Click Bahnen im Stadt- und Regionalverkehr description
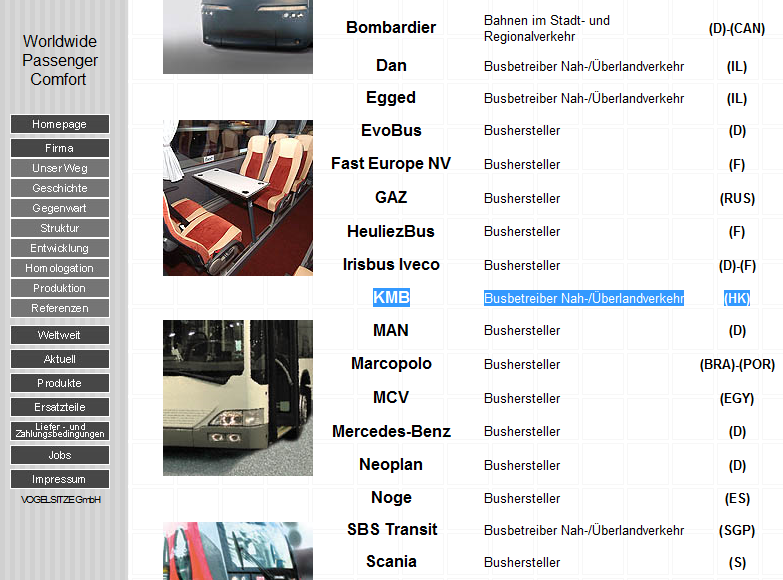 coord(547,28)
